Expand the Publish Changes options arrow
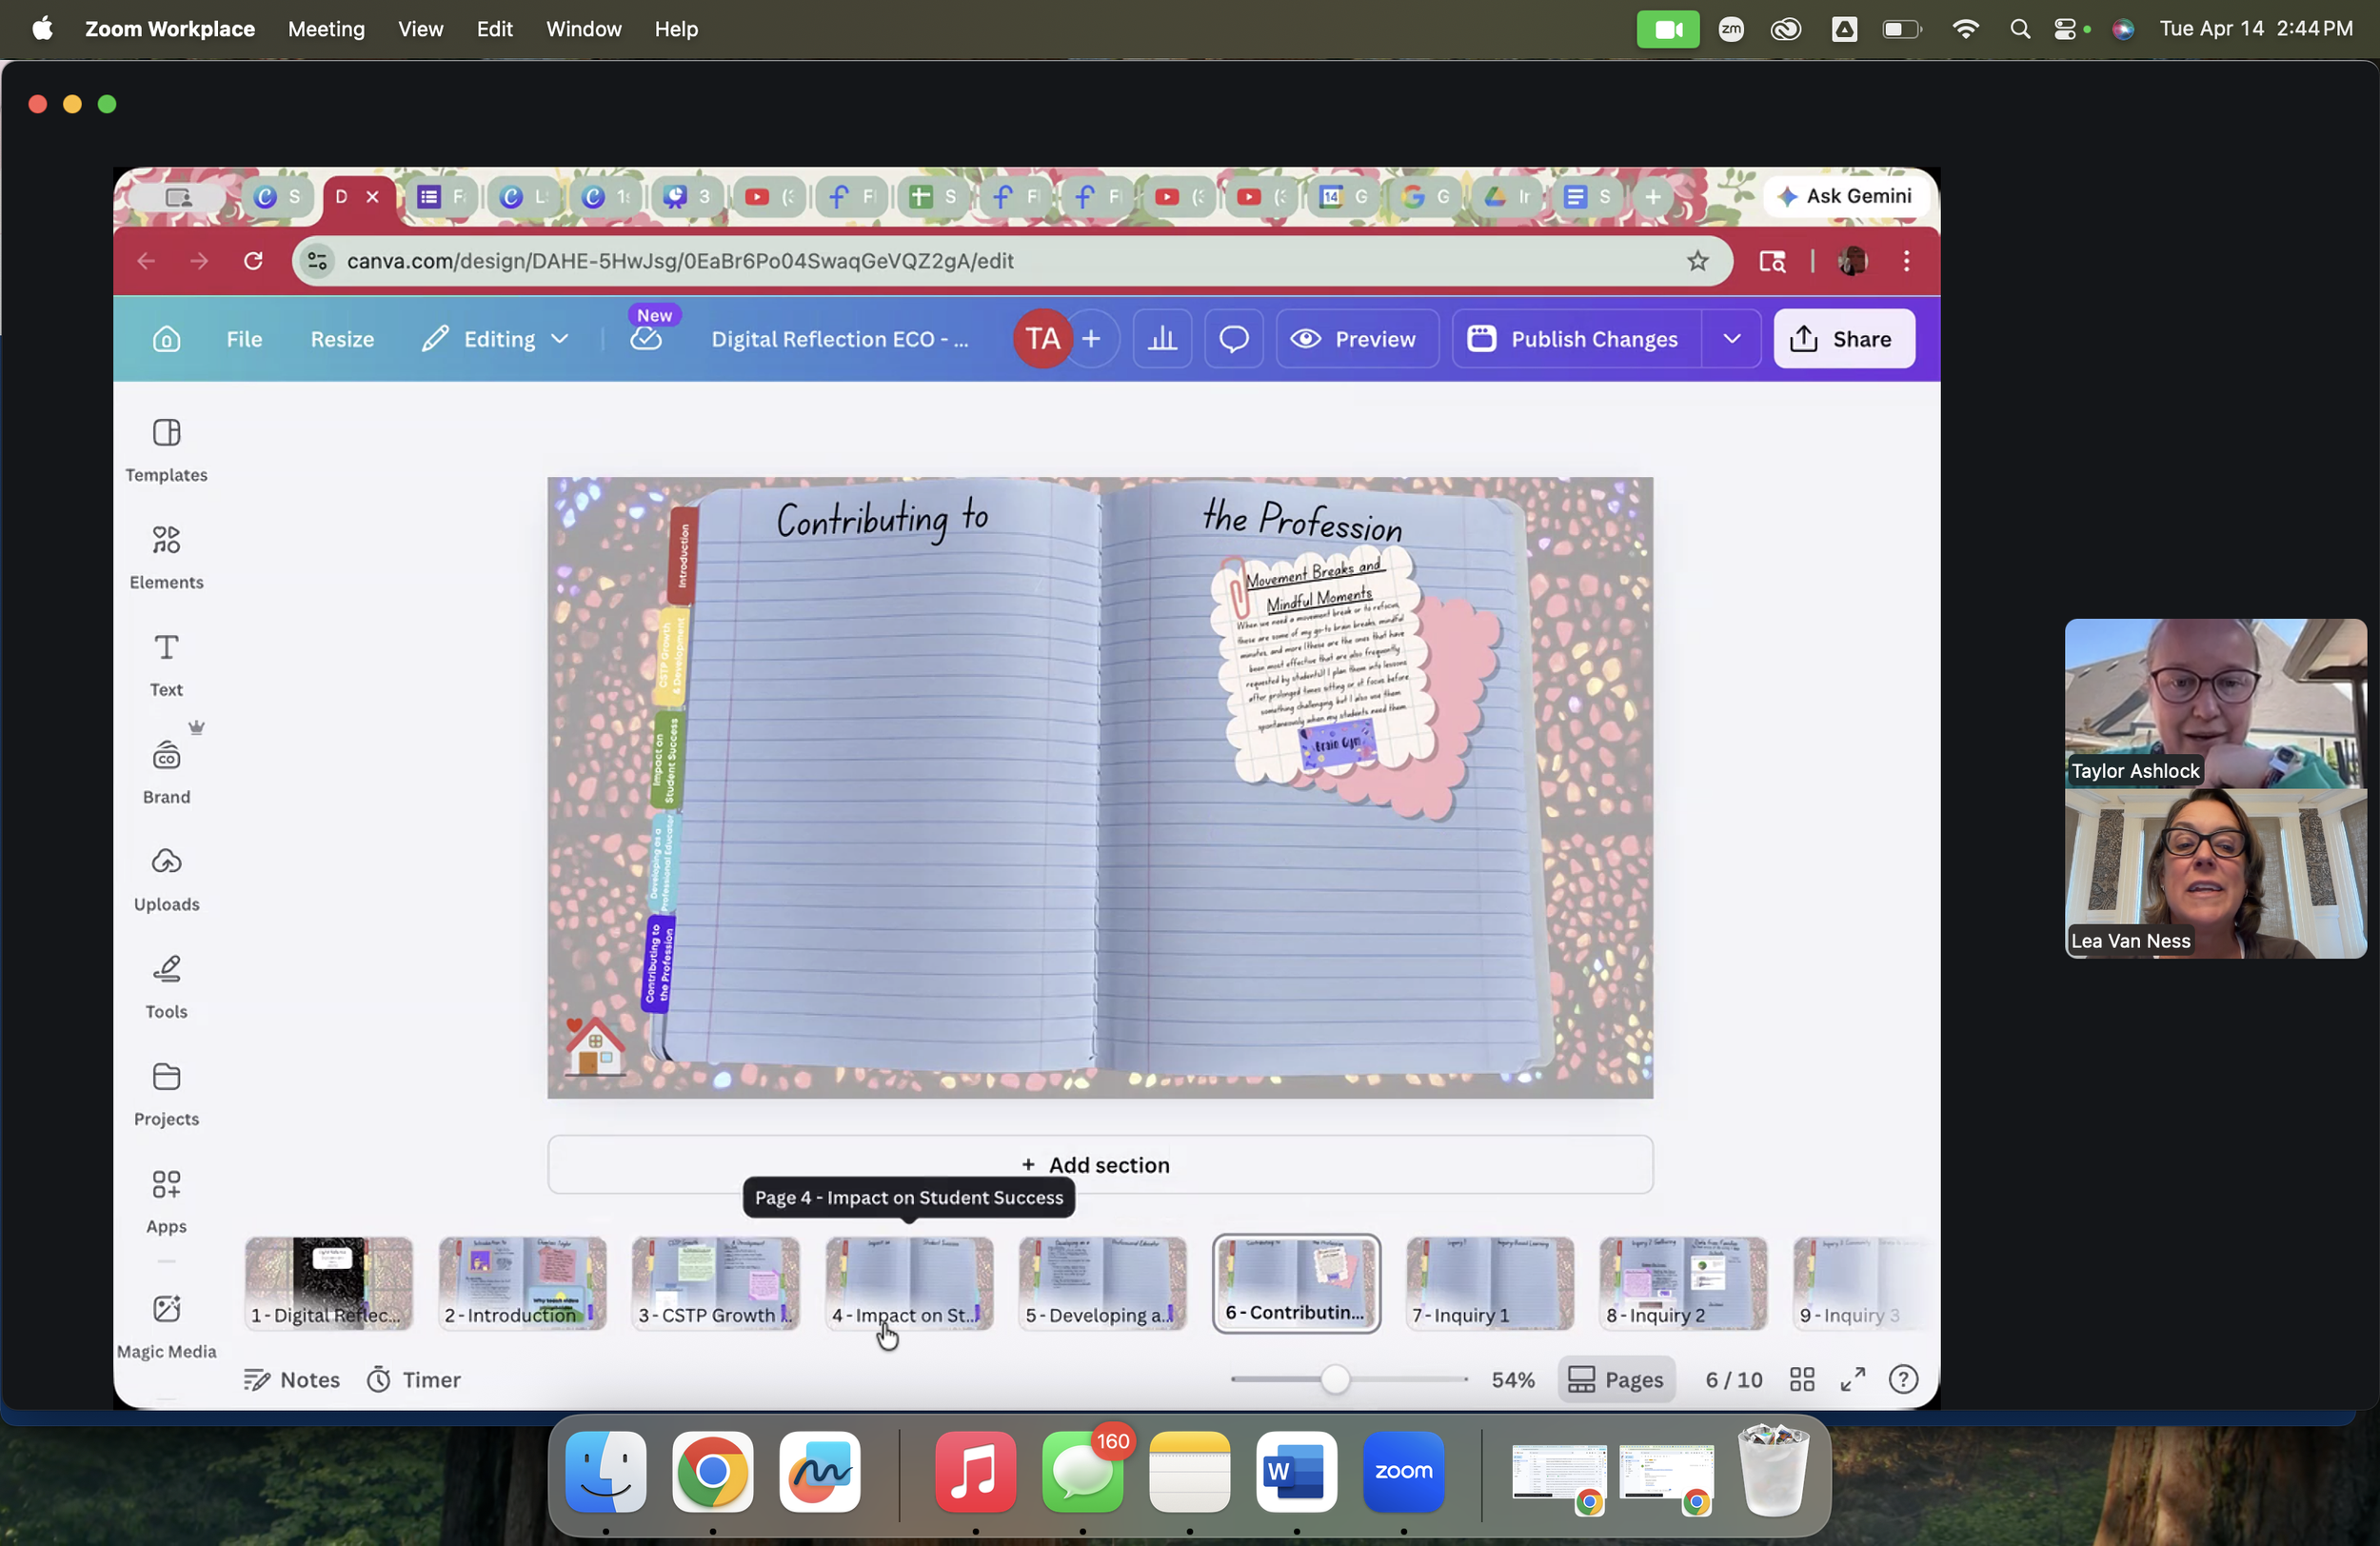The height and width of the screenshot is (1546, 2380). [x=1731, y=339]
